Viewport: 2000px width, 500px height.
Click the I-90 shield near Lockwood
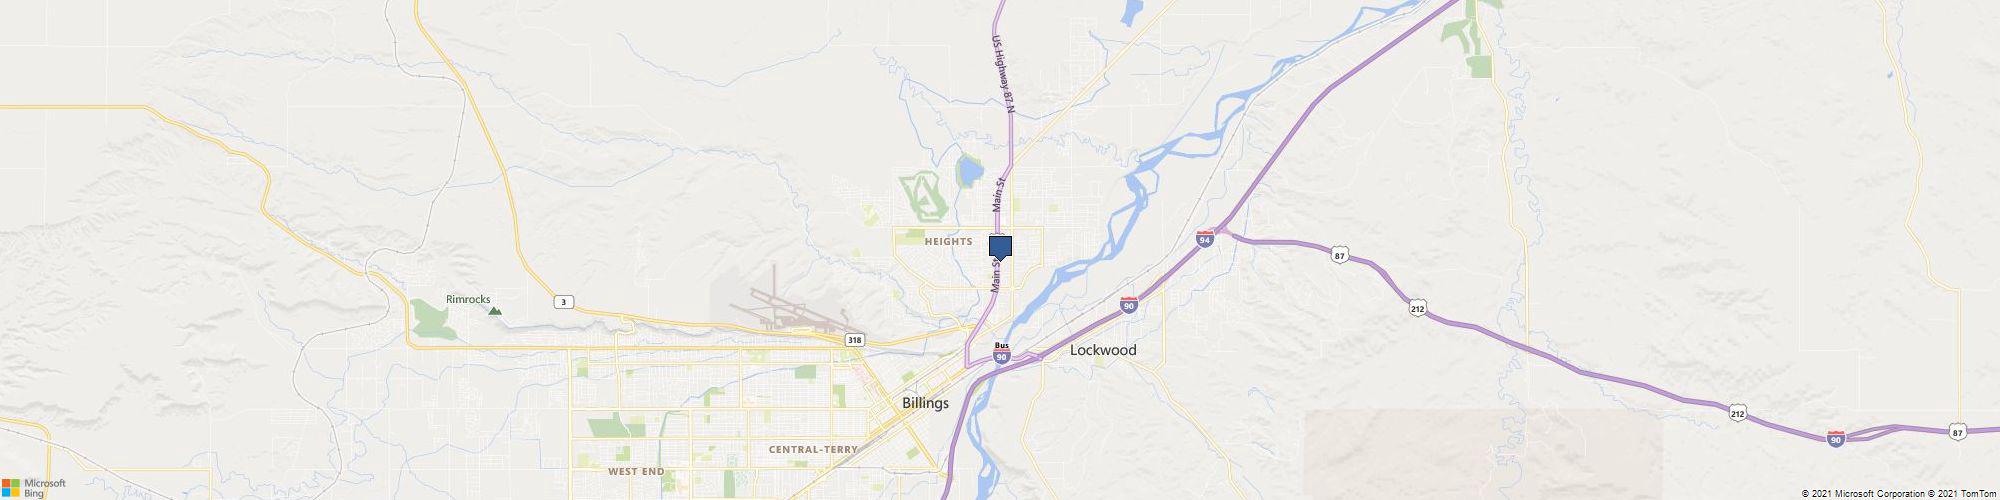click(x=1128, y=306)
